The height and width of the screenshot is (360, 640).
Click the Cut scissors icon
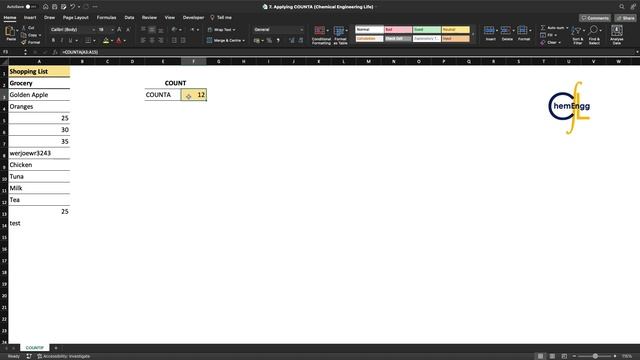tap(24, 28)
